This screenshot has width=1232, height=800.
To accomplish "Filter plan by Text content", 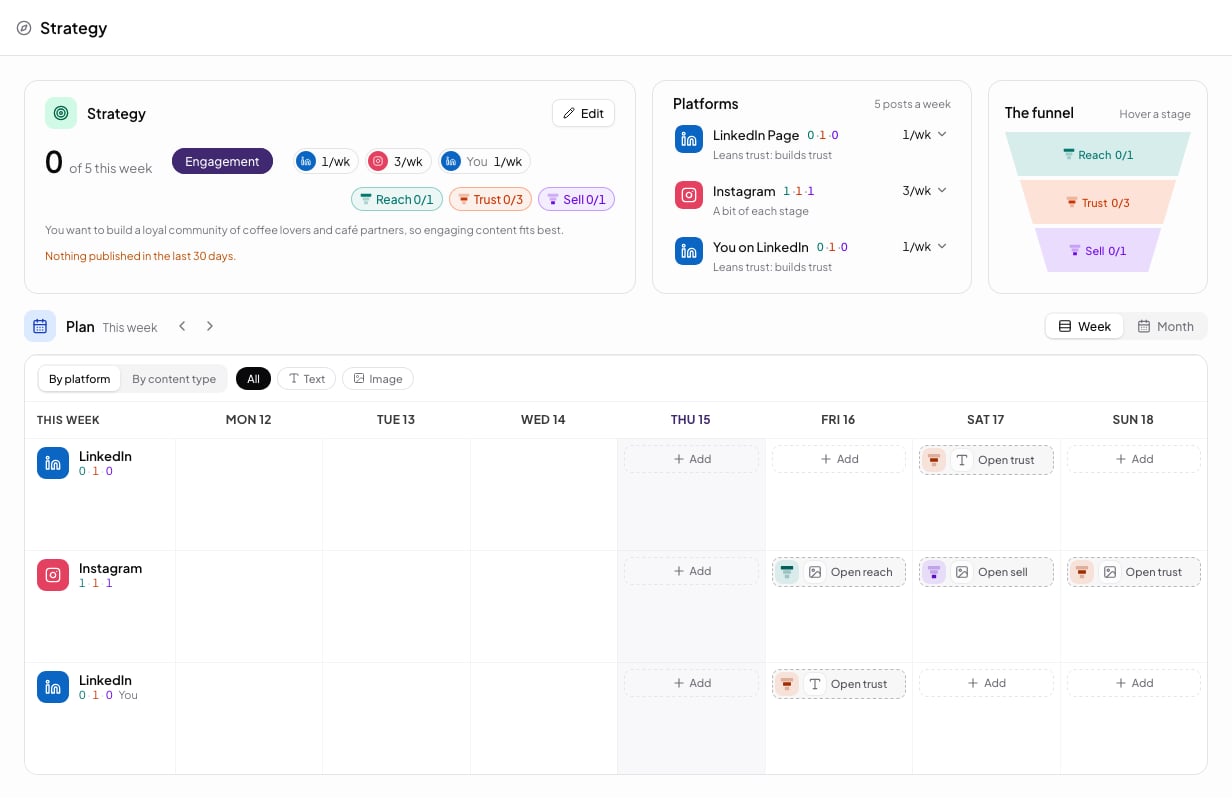I will coord(306,379).
